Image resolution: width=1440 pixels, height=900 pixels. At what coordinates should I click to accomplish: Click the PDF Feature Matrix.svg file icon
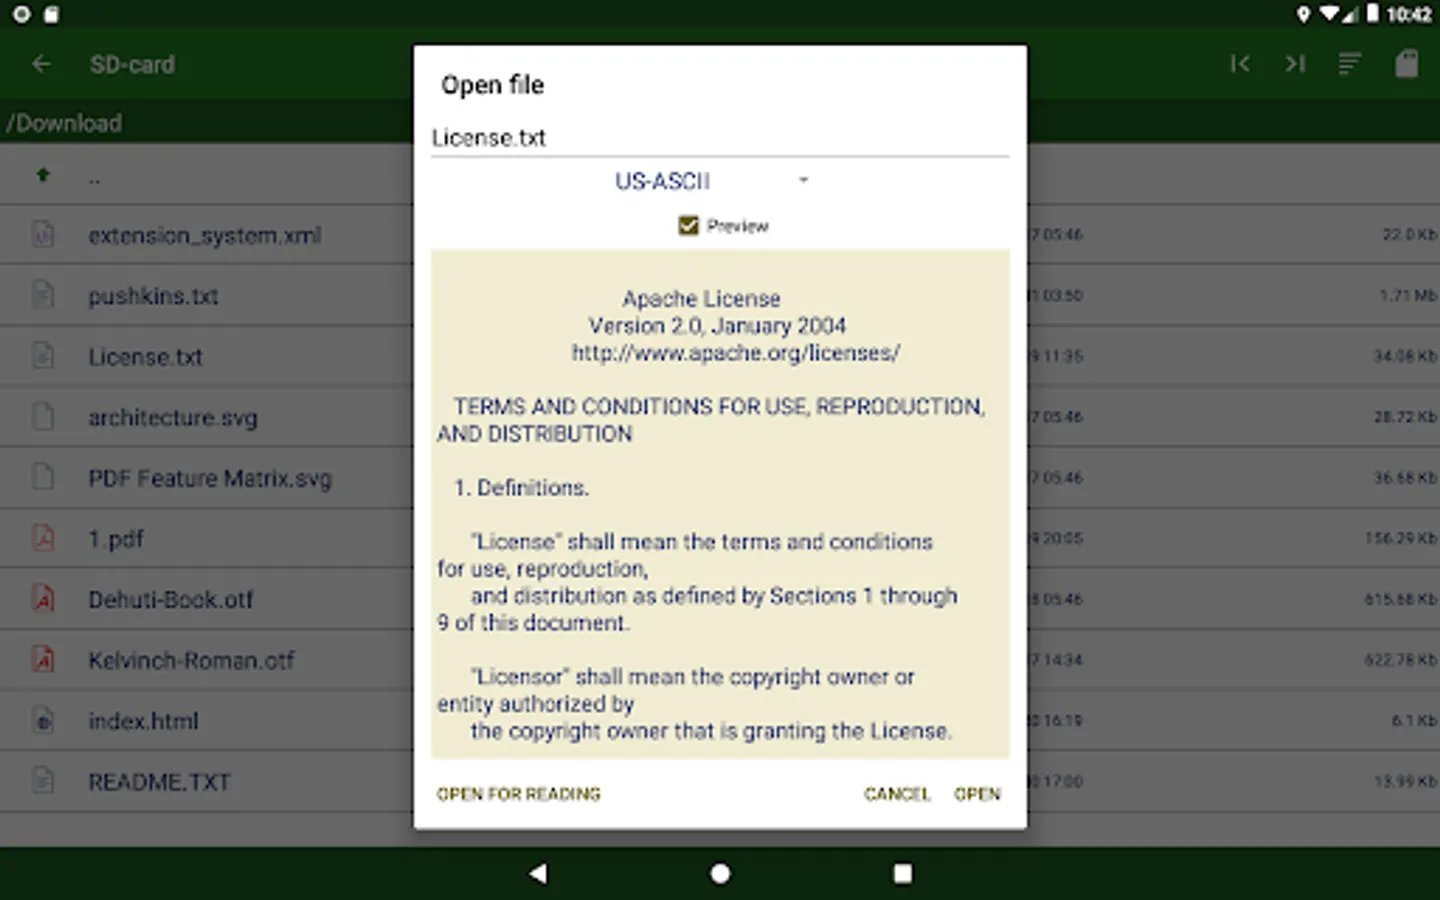[x=43, y=477]
